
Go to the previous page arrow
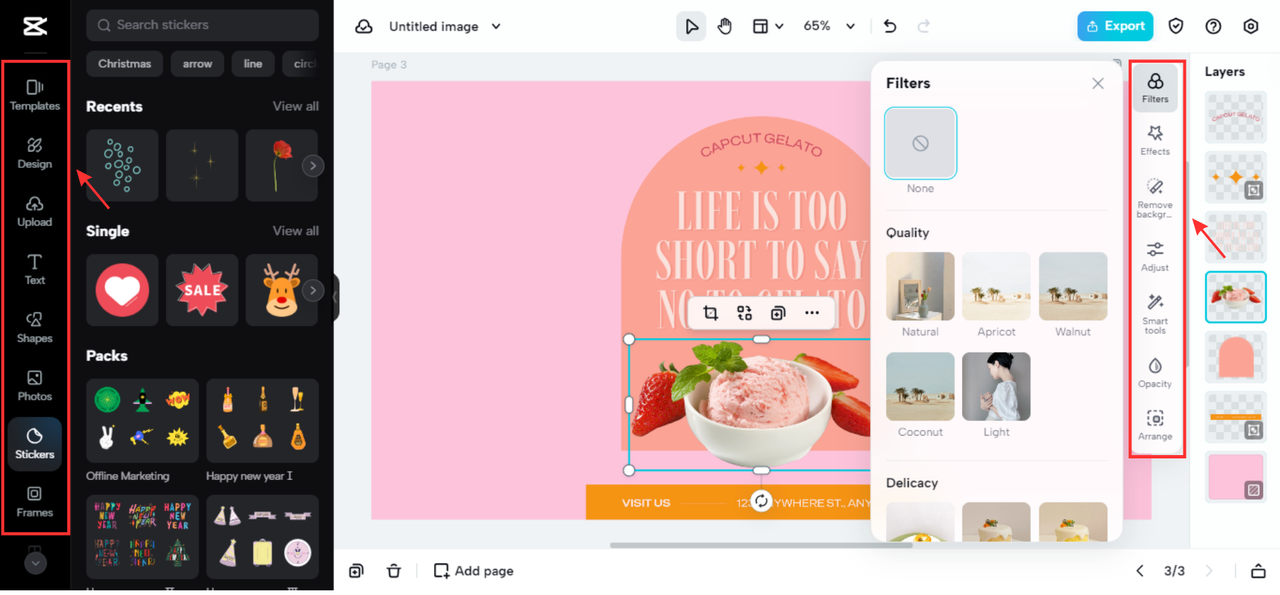pos(1140,571)
